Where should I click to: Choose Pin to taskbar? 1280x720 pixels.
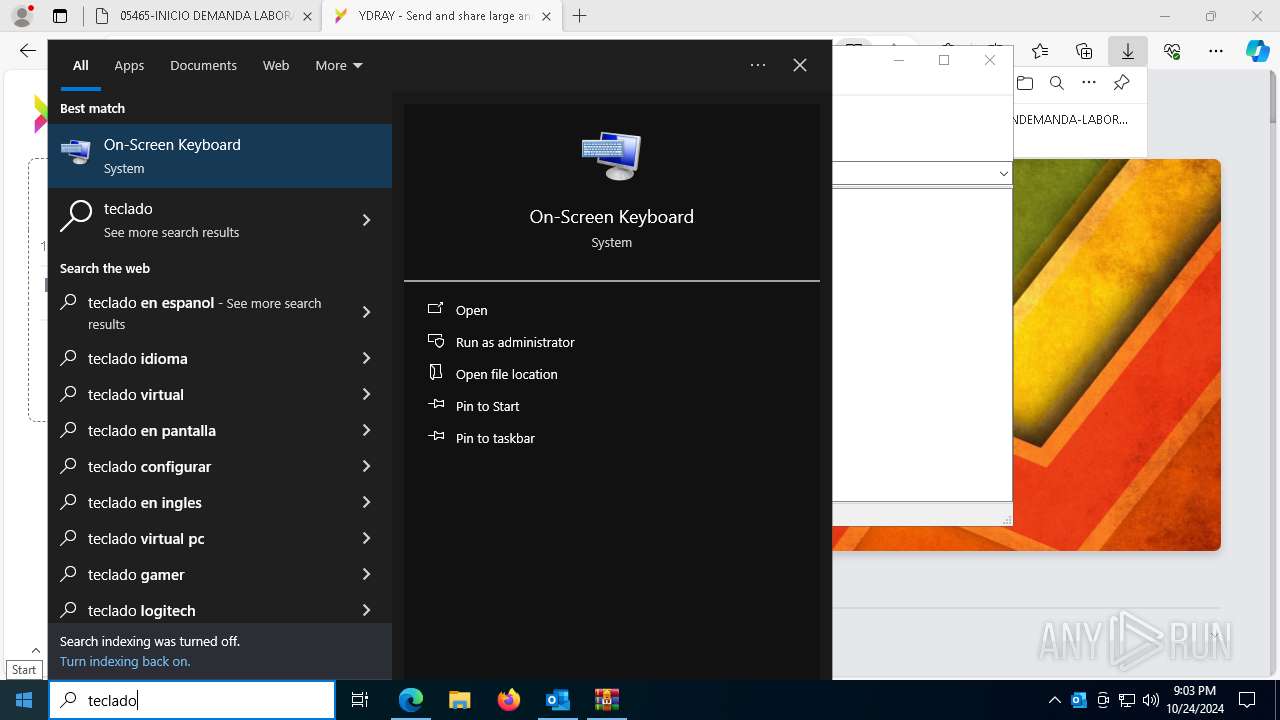[495, 438]
